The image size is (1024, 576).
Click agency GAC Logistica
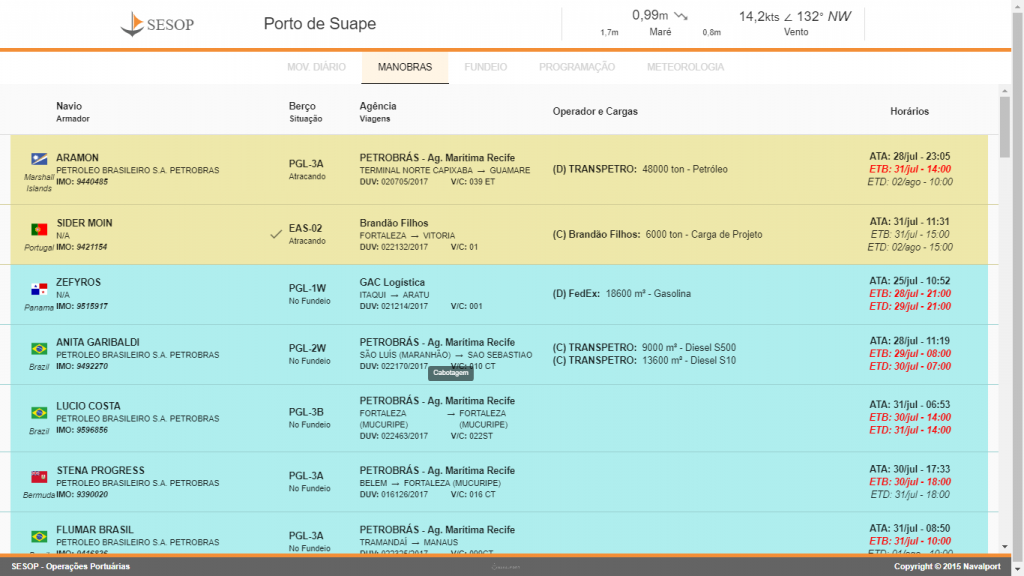click(x=392, y=282)
